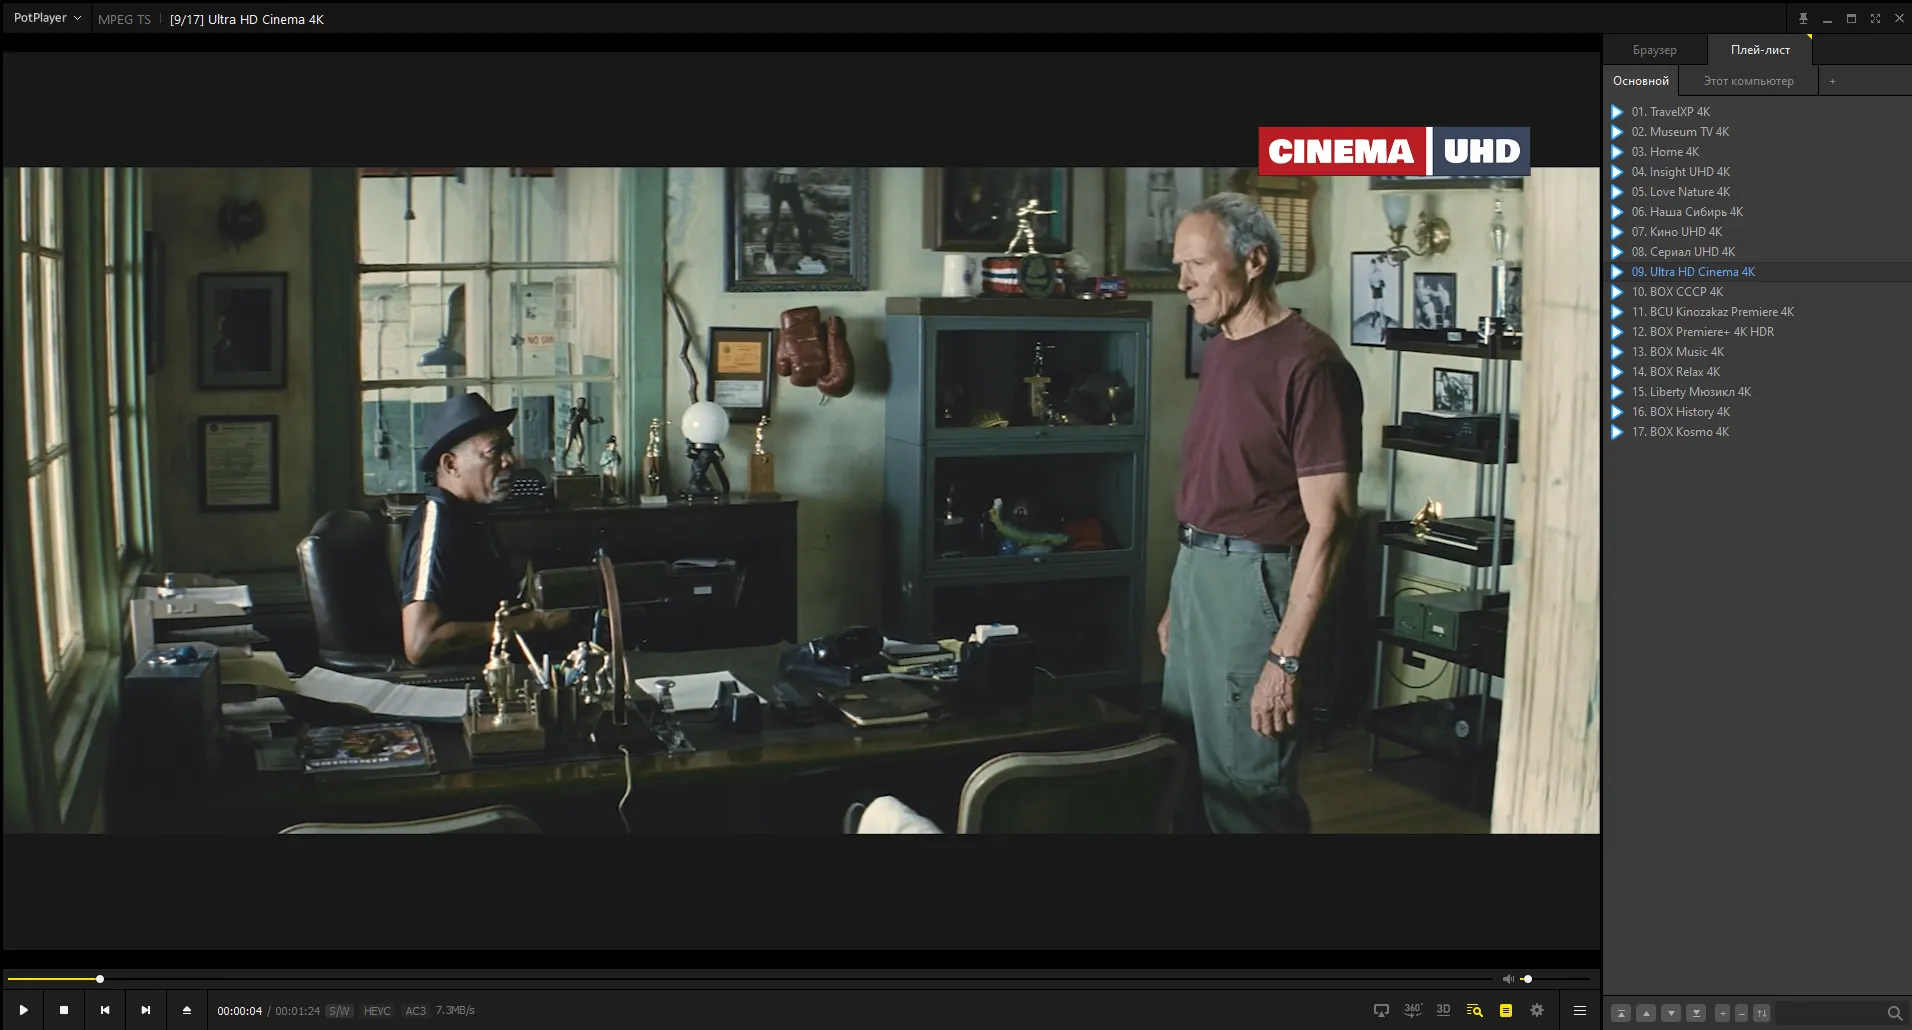Screen dimensions: 1912x1030
Task: Switch to the Плей-лист tab
Action: pyautogui.click(x=1760, y=50)
